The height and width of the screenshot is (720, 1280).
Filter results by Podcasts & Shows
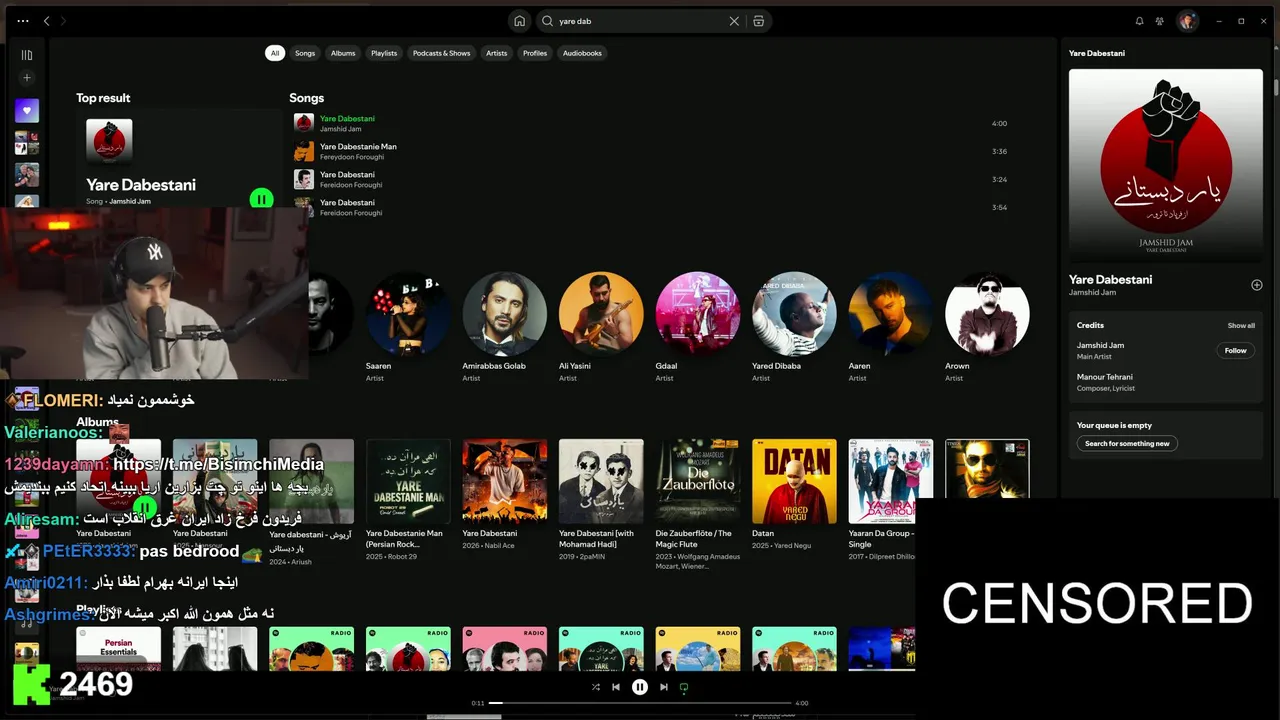click(441, 53)
